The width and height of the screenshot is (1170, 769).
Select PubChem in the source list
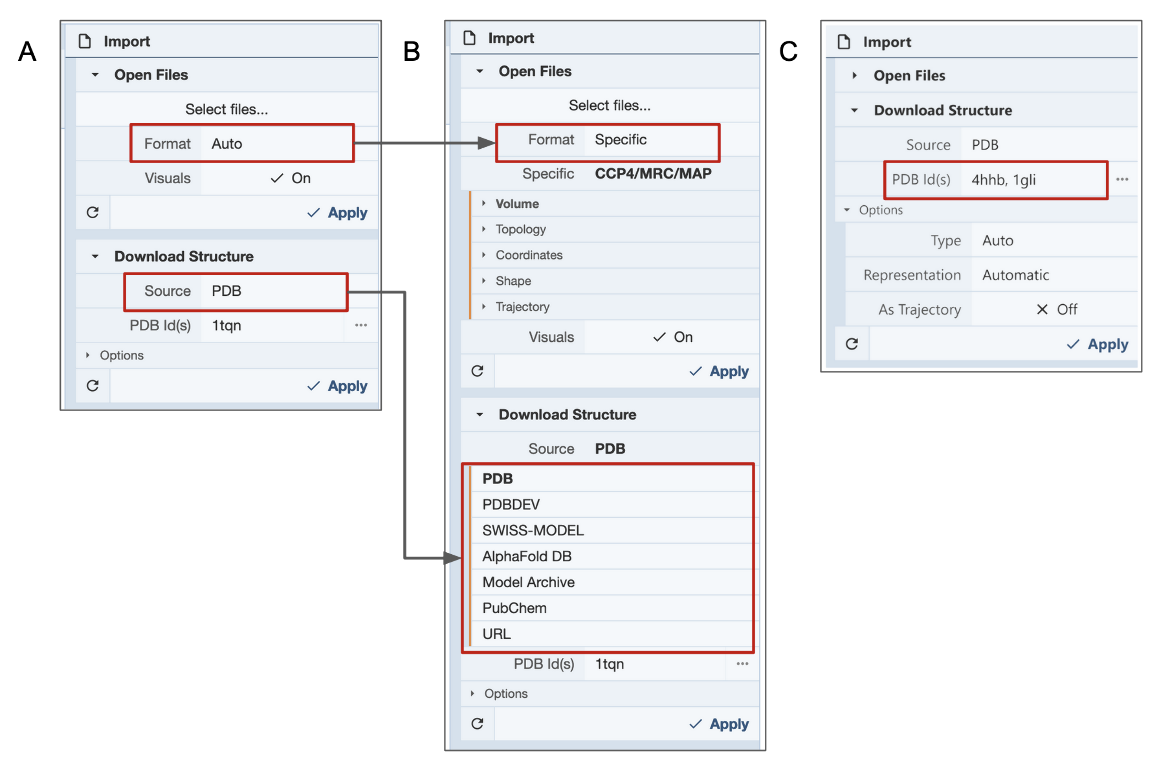pyautogui.click(x=514, y=608)
